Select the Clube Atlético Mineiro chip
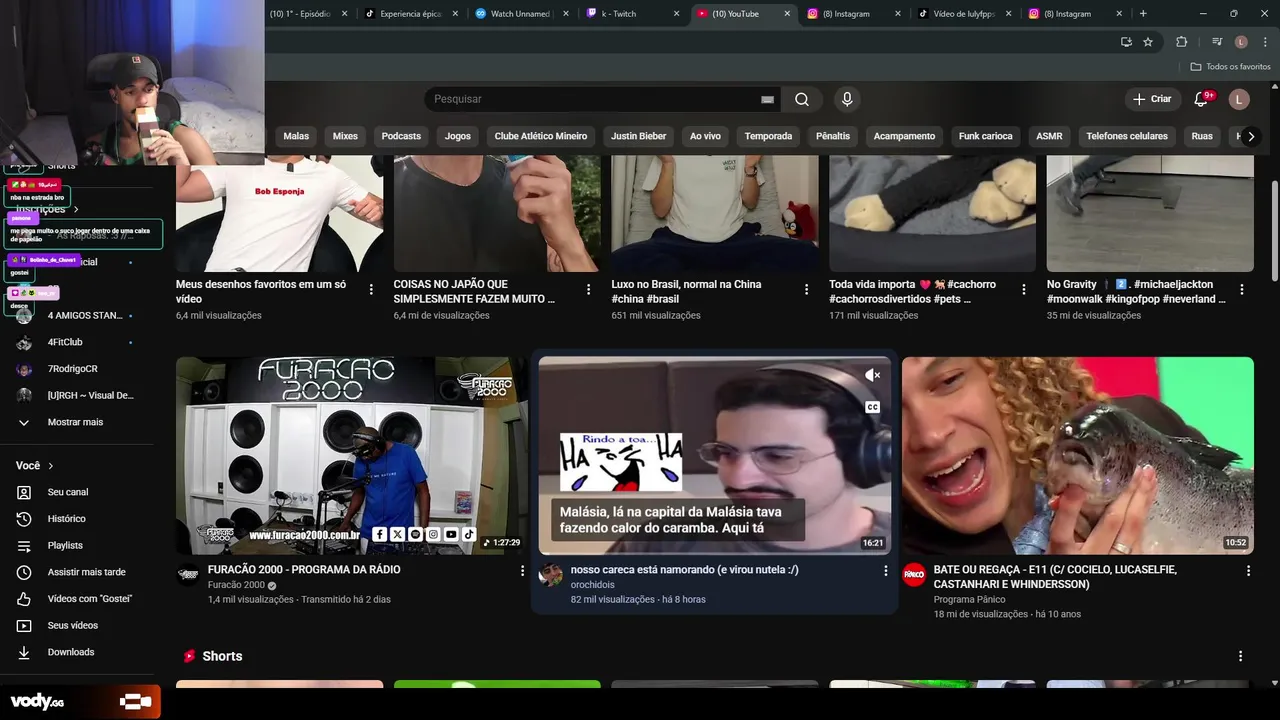 pos(541,136)
